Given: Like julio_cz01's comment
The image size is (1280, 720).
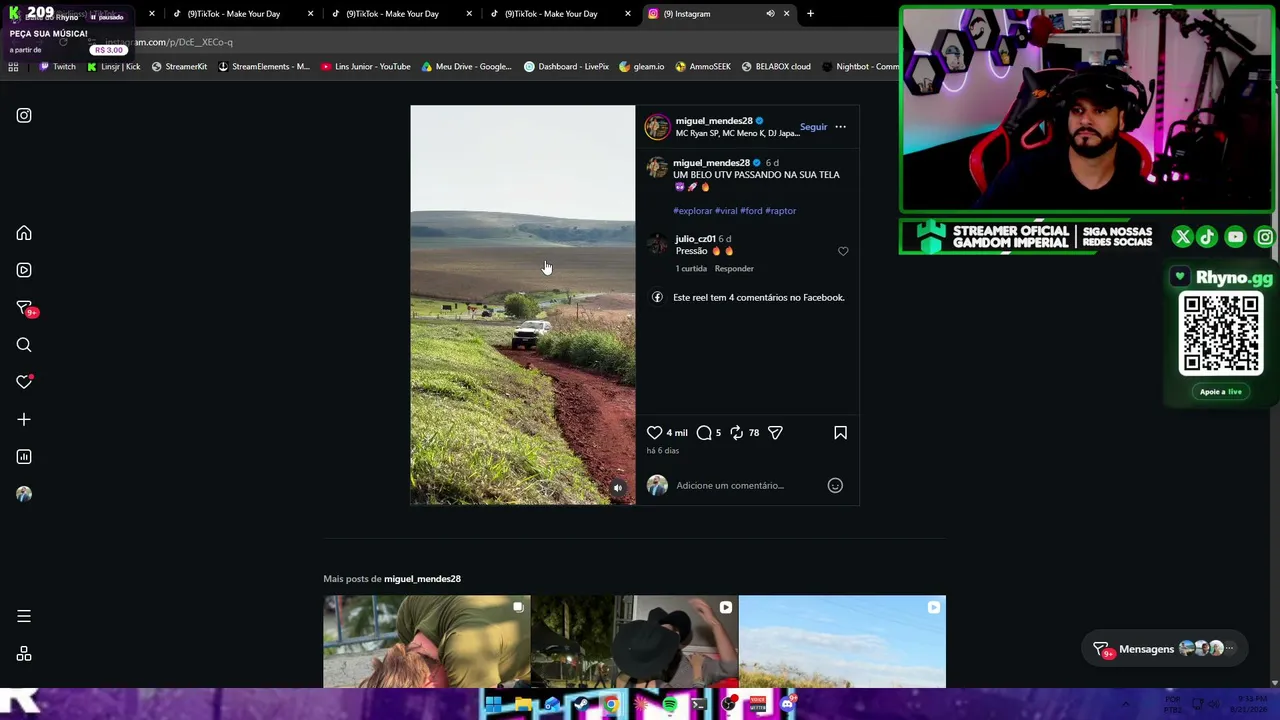Looking at the screenshot, I should pyautogui.click(x=843, y=251).
